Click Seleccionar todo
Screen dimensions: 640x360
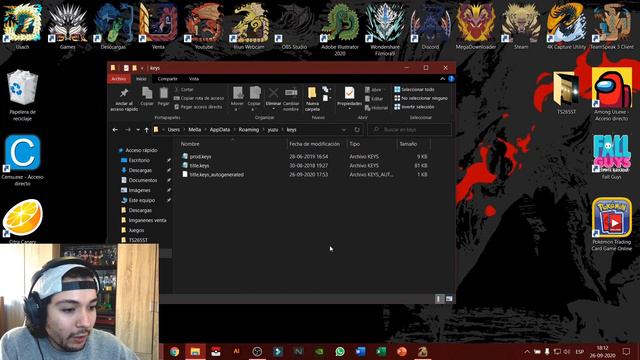[x=414, y=89]
